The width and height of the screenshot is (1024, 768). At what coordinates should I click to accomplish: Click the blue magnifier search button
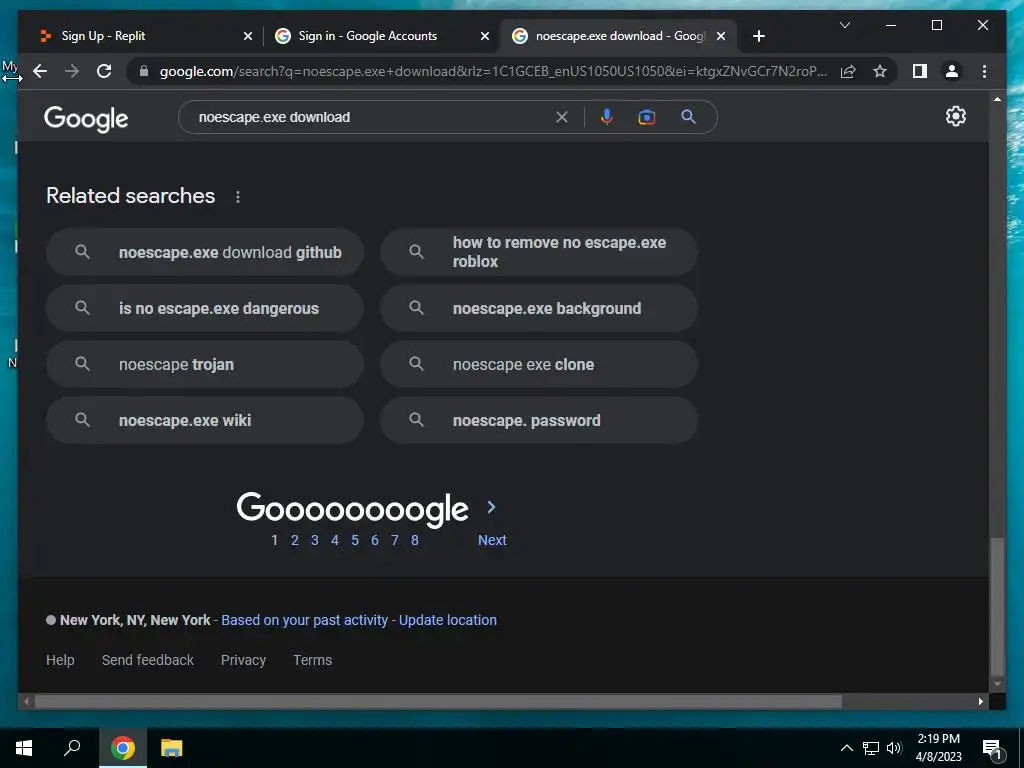[688, 117]
